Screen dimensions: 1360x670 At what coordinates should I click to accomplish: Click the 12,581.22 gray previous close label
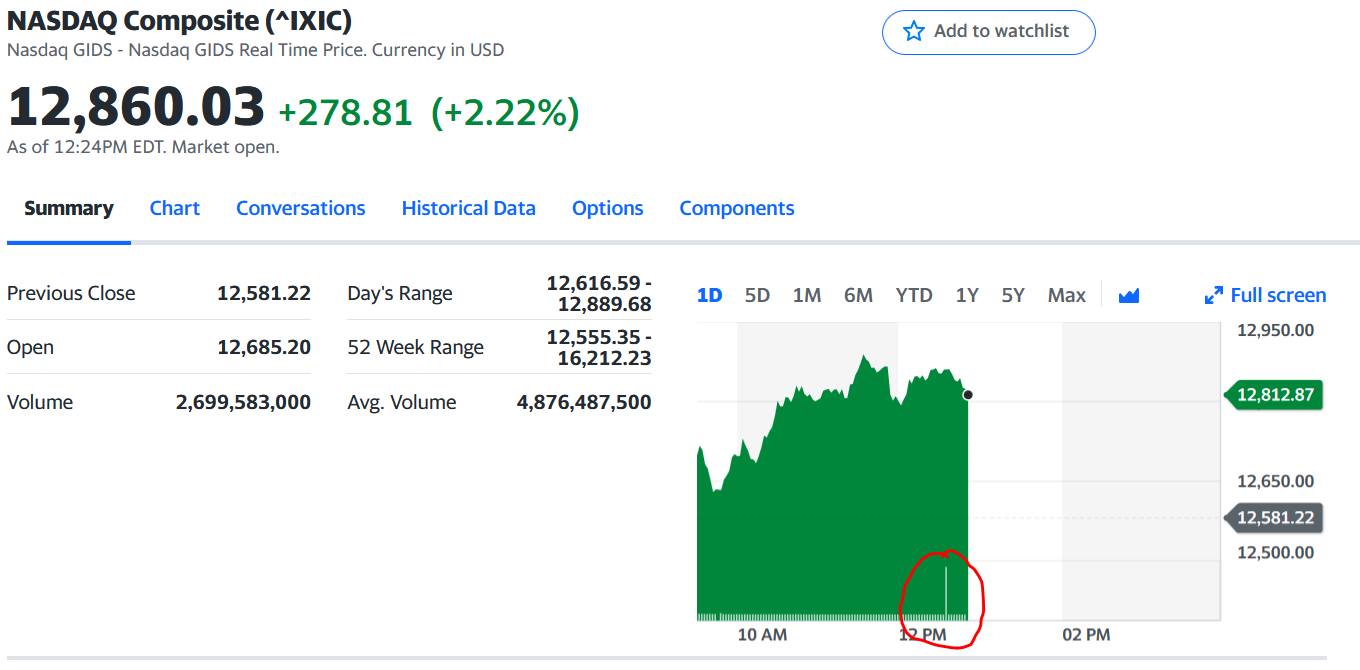1274,518
